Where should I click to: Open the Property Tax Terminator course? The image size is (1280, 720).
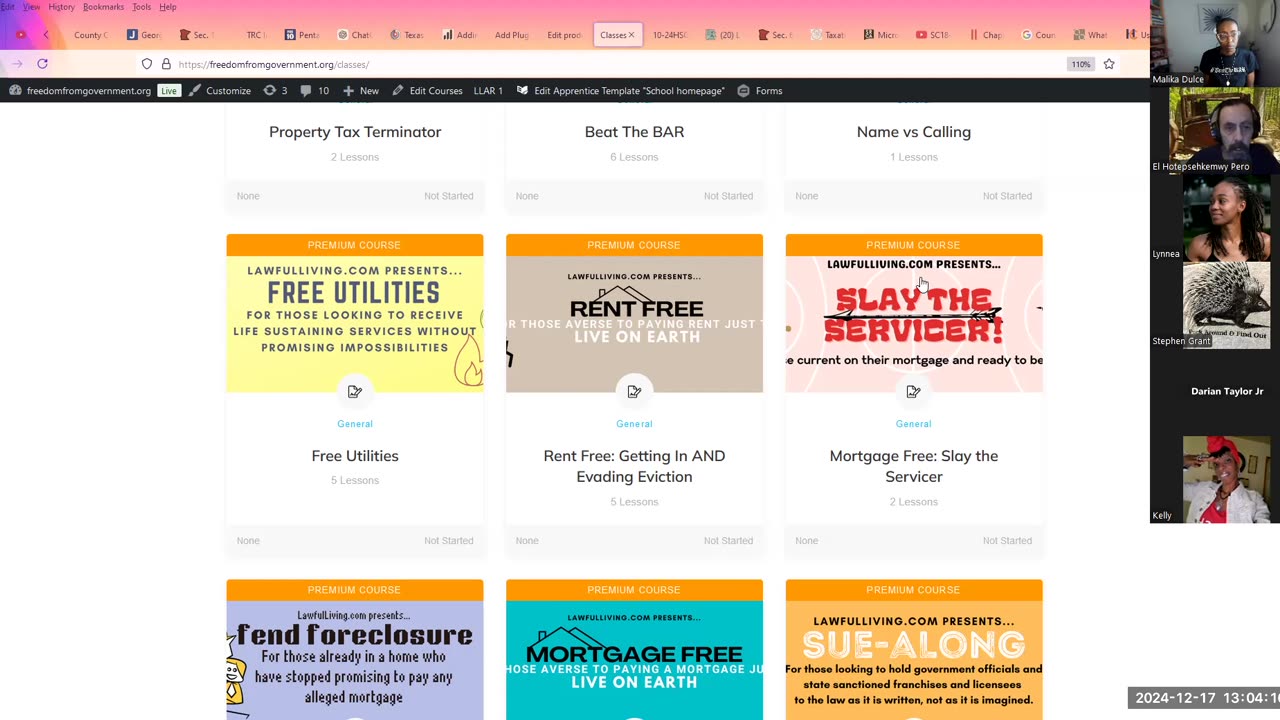(x=355, y=132)
